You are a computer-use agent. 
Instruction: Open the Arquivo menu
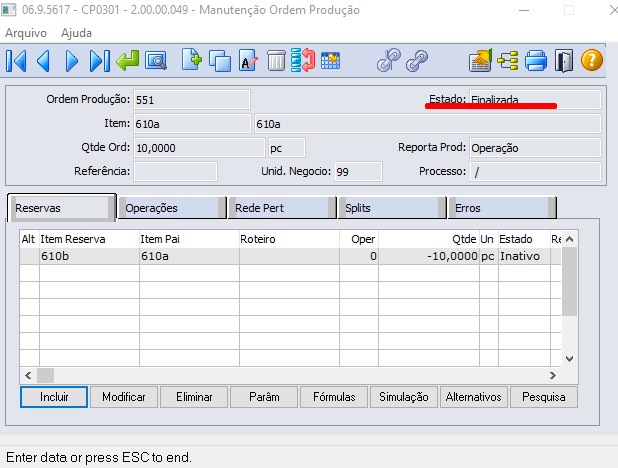tap(26, 33)
